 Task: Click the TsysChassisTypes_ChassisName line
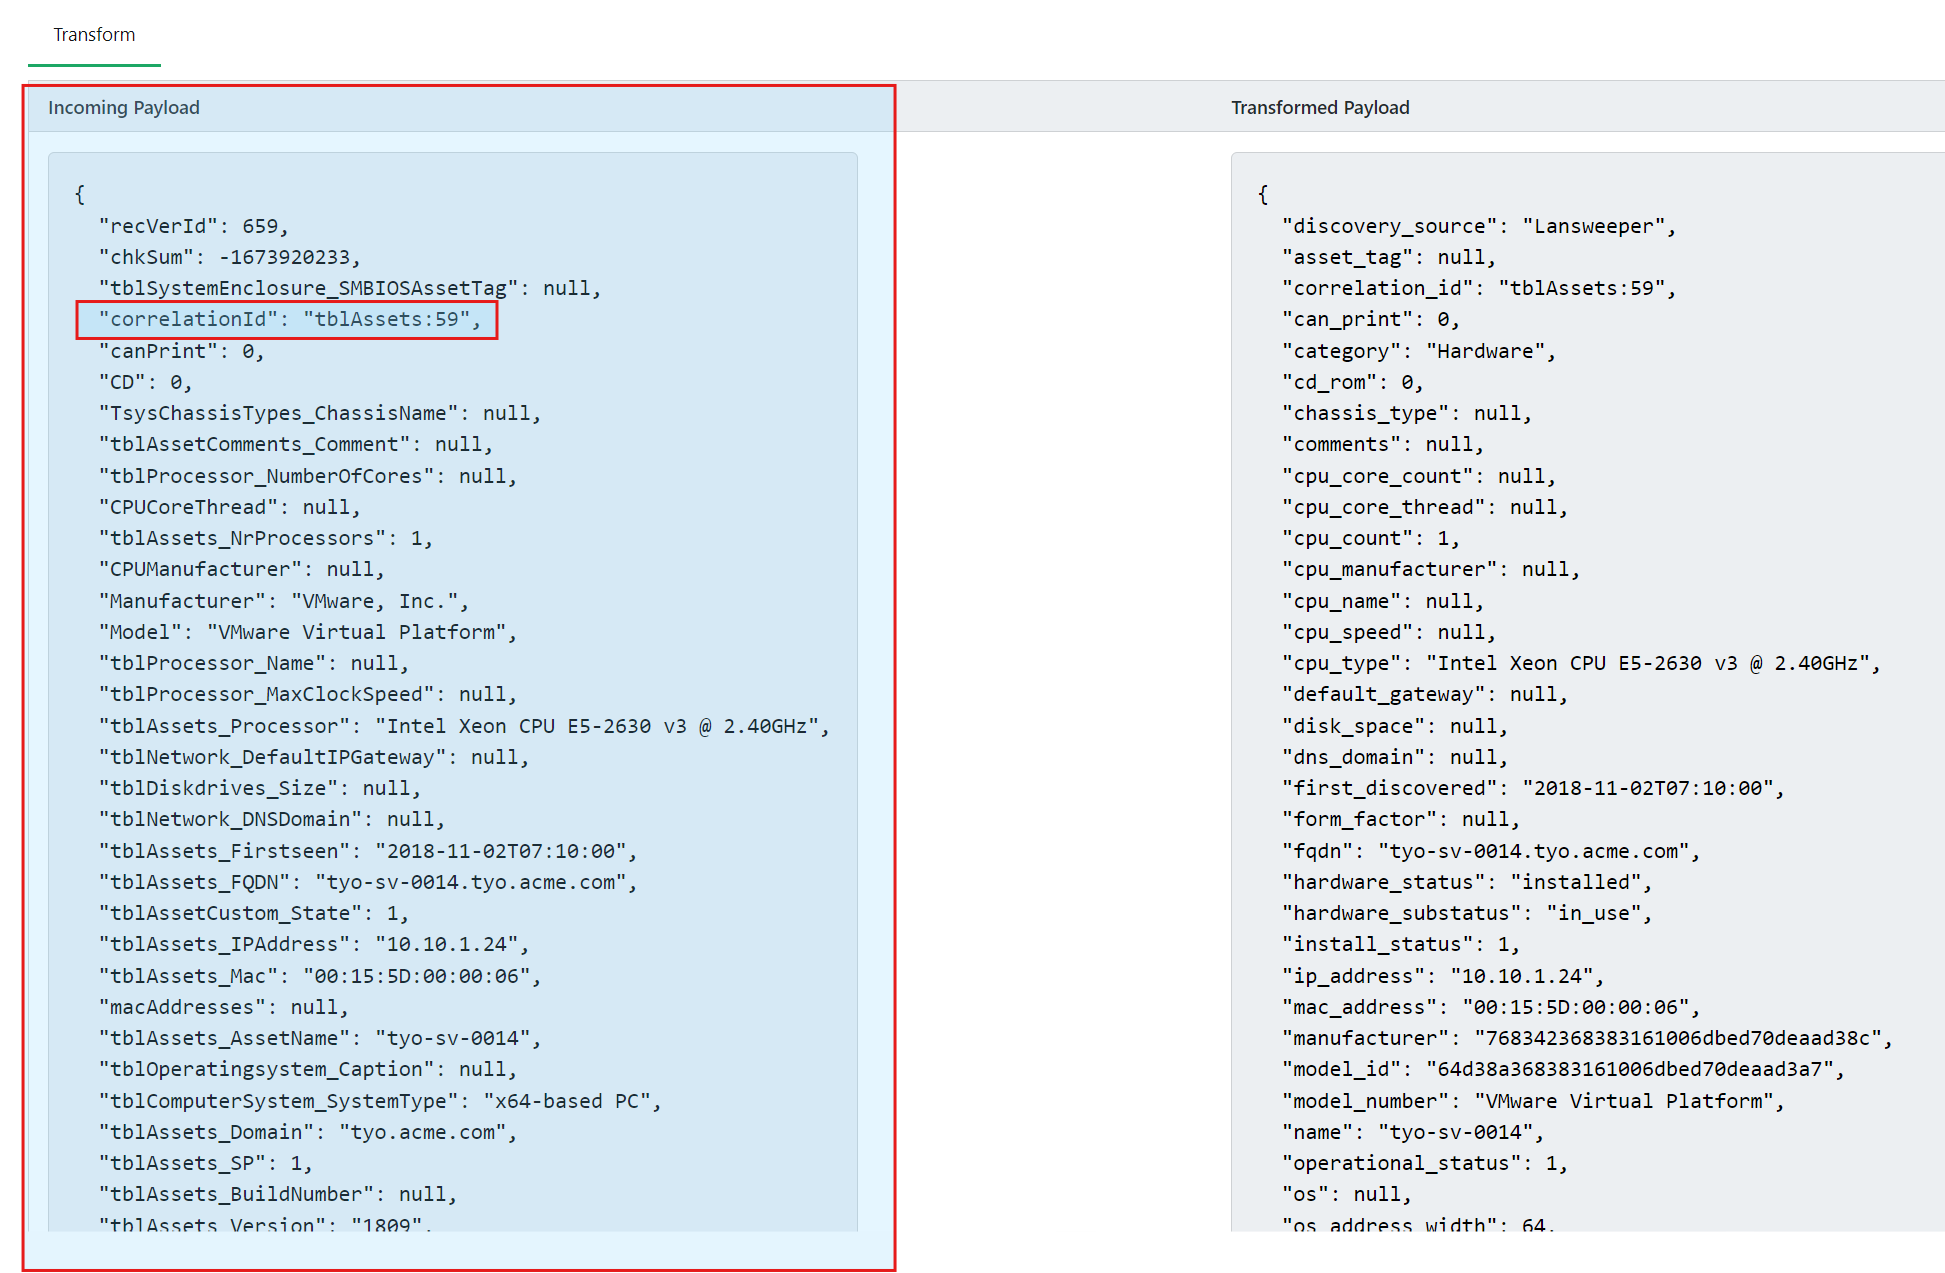320,413
